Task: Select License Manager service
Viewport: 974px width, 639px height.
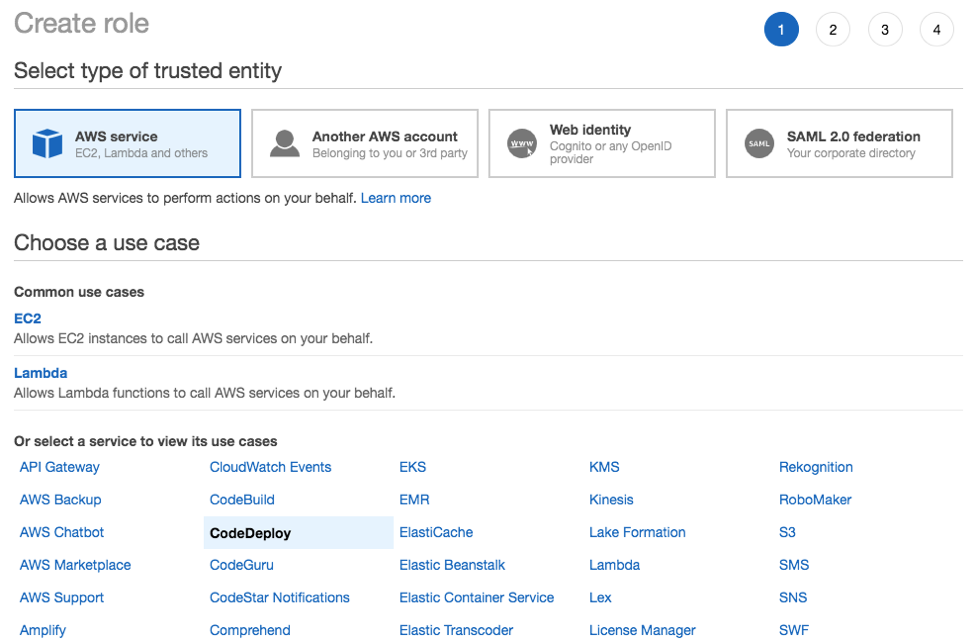Action: 642,630
